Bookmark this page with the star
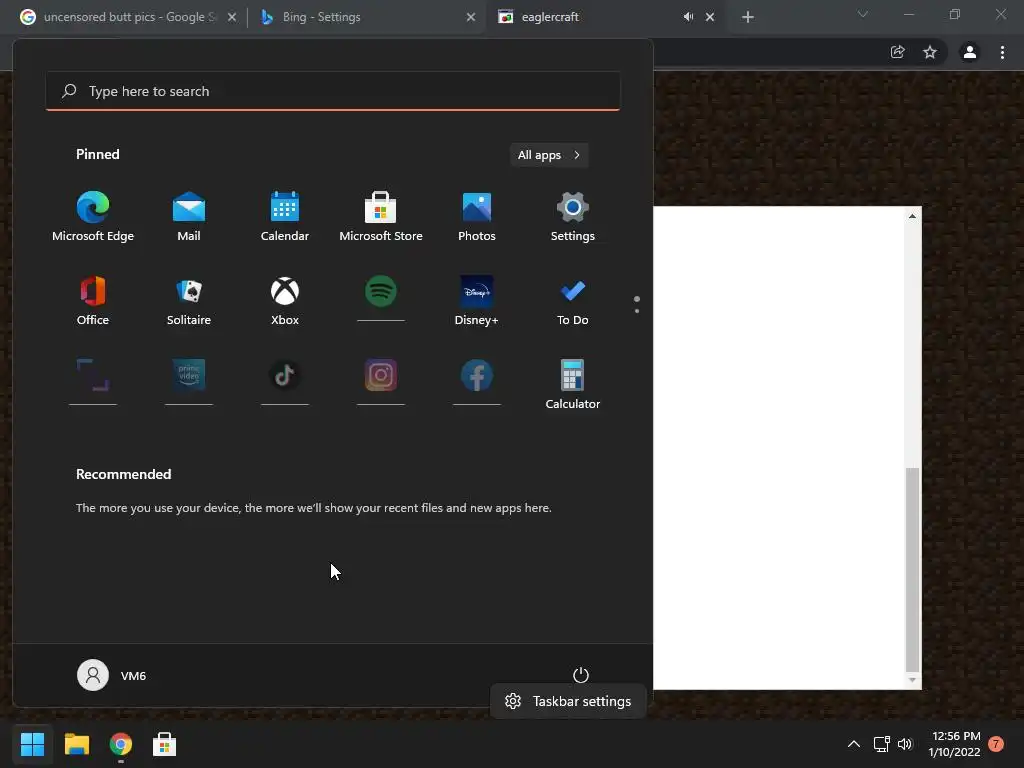This screenshot has width=1024, height=768. pos(930,52)
